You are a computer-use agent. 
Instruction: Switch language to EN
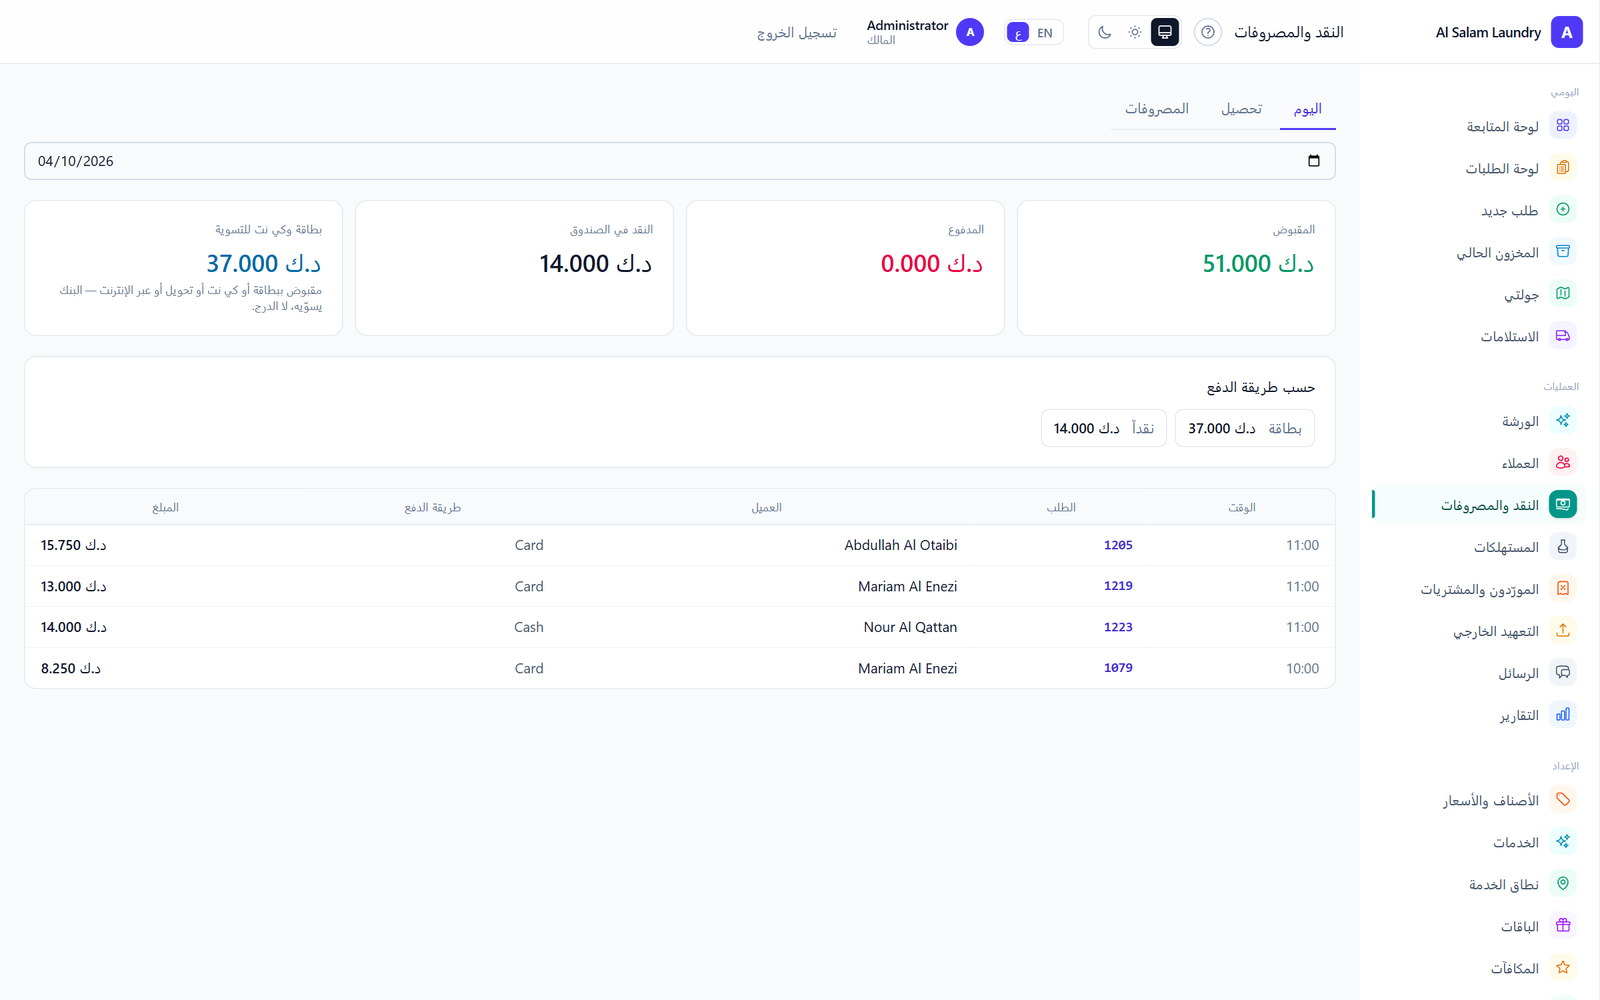[1045, 33]
